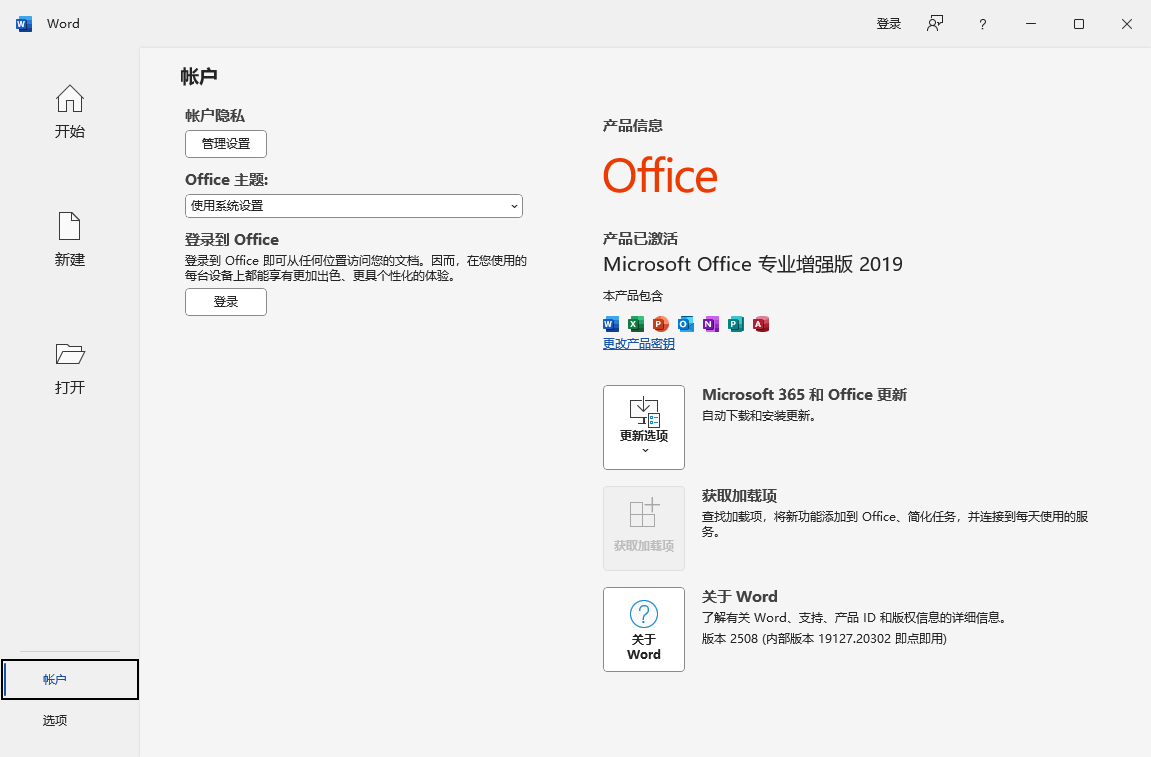Expand the 更新选项 update options button

point(644,427)
